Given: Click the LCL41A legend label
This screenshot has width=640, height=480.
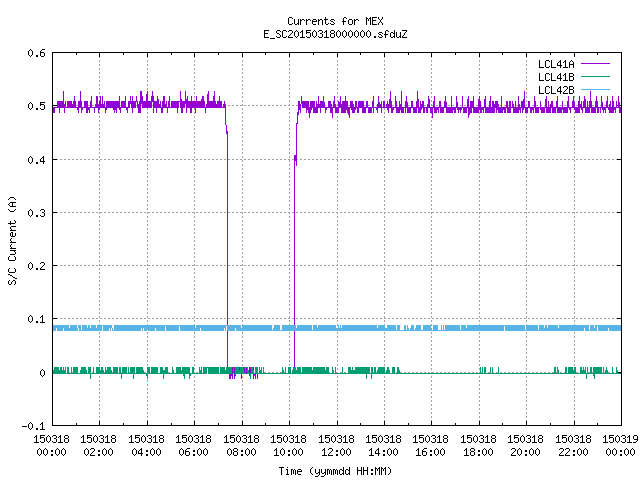Looking at the screenshot, I should click(556, 64).
